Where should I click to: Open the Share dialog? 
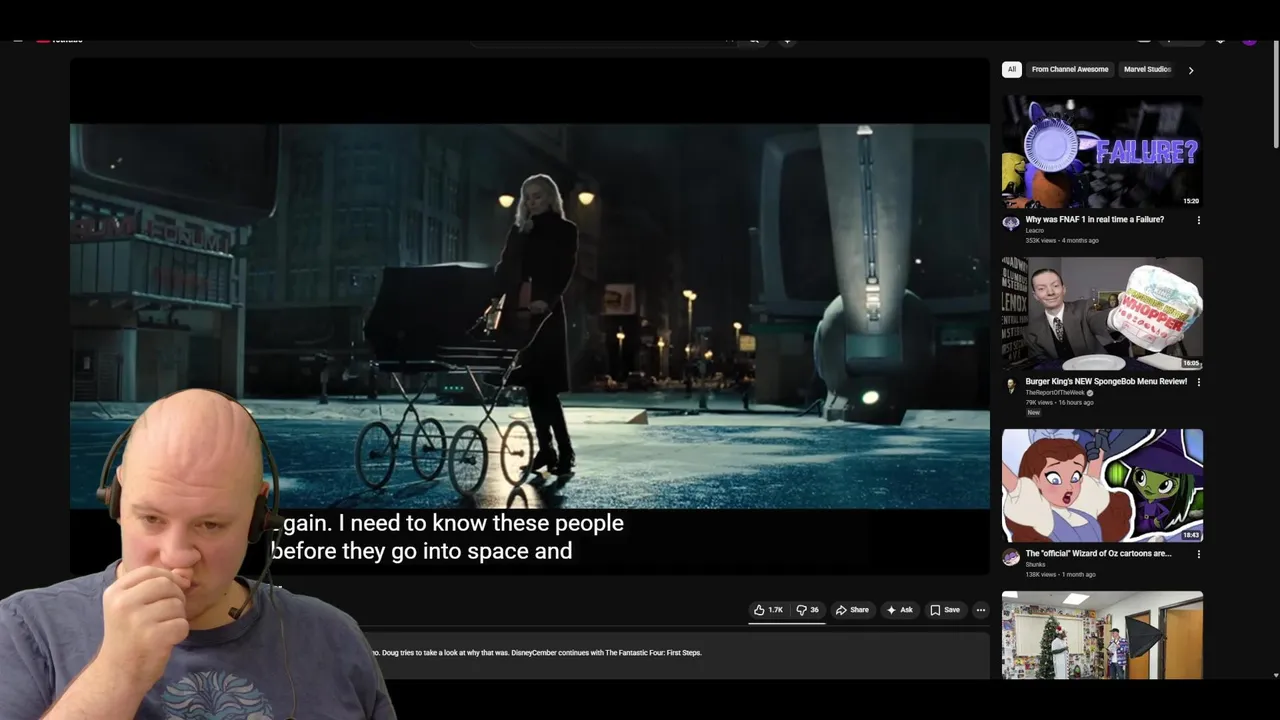[853, 610]
